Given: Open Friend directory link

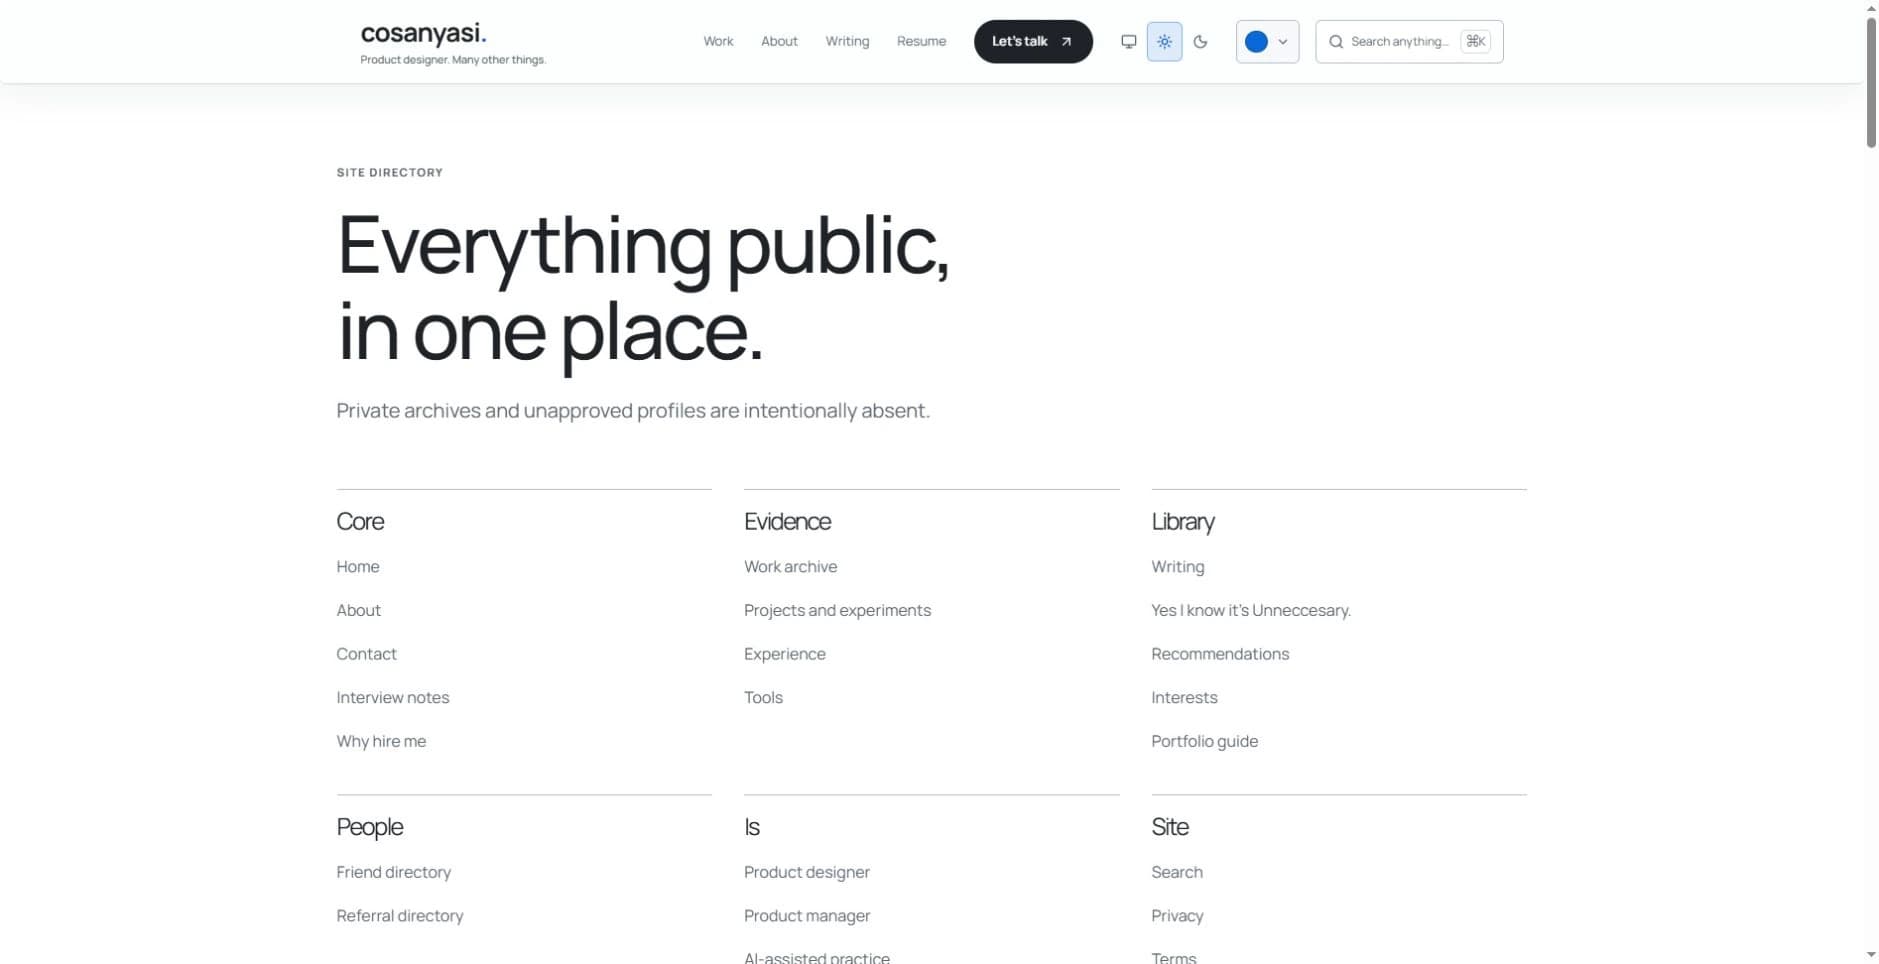Looking at the screenshot, I should pos(394,872).
